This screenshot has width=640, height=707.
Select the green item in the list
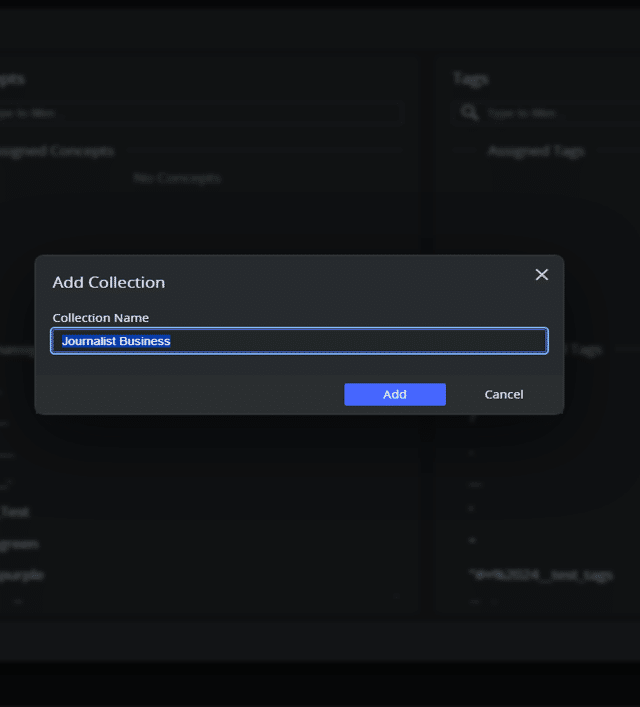(x=19, y=543)
